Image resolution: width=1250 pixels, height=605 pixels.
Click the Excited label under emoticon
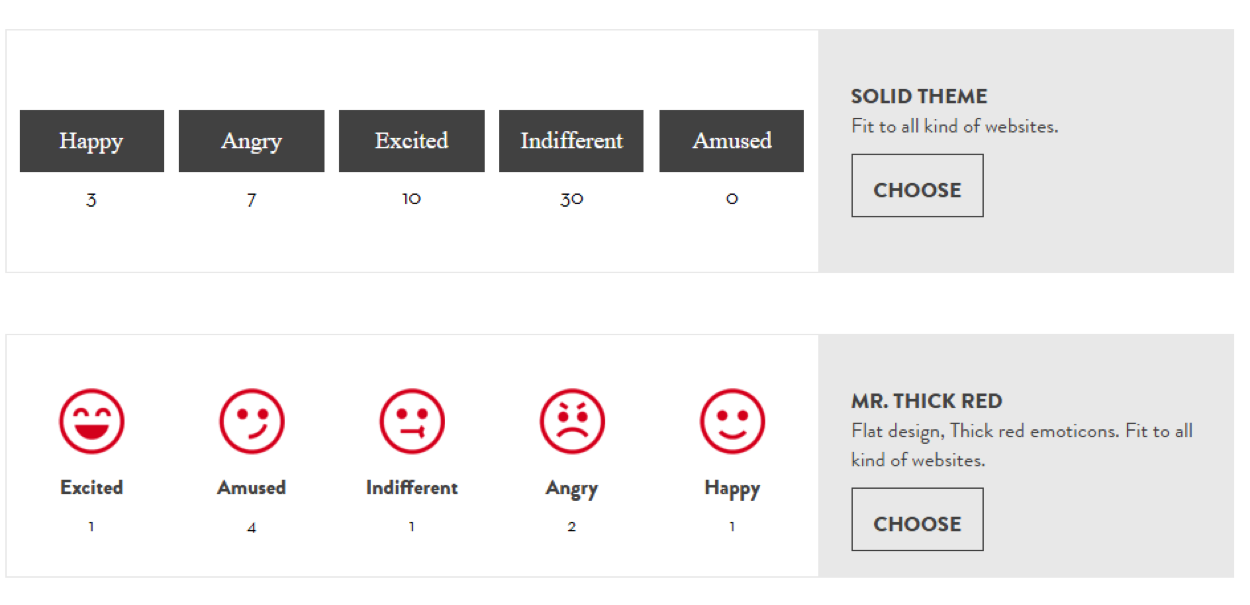click(92, 488)
